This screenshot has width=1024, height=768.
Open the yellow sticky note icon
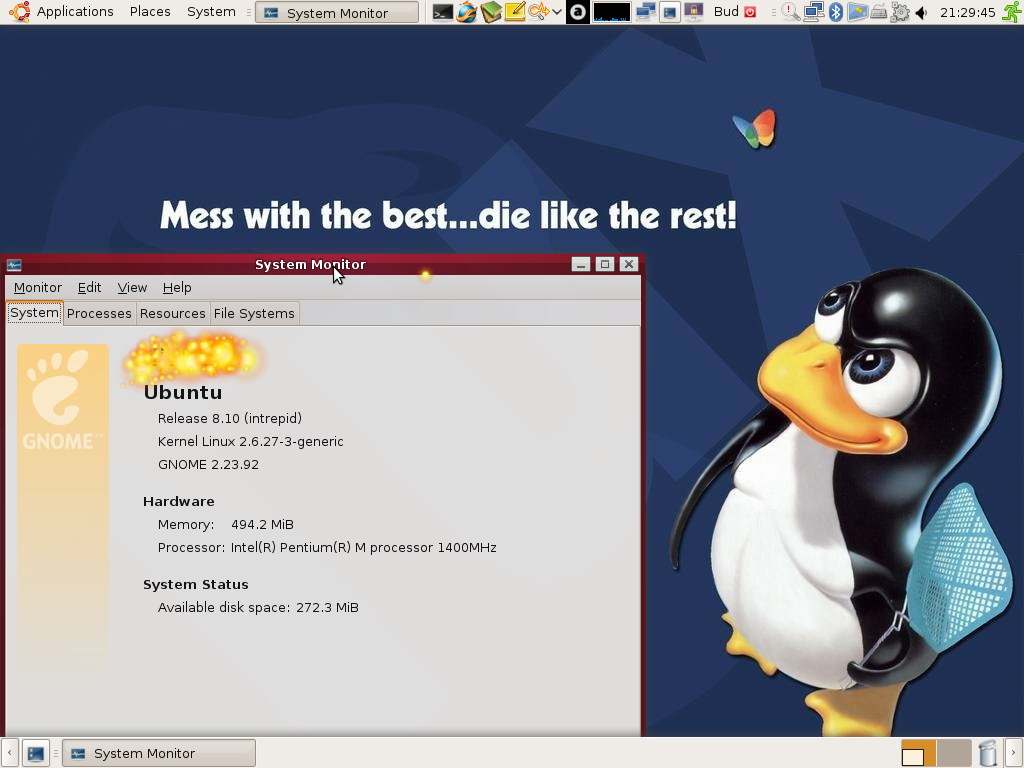click(x=515, y=12)
